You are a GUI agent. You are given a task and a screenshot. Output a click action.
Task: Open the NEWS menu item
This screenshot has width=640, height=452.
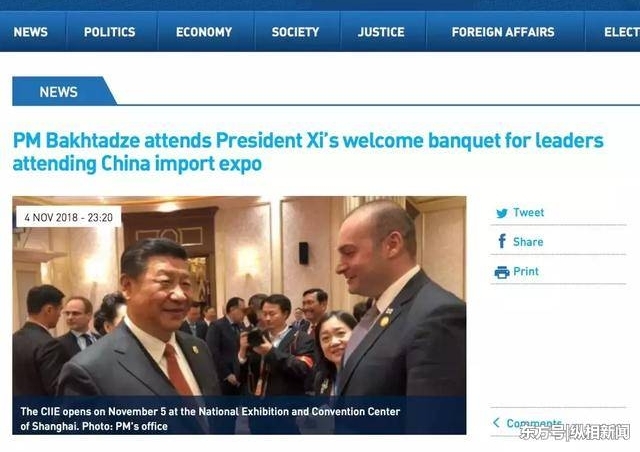click(x=31, y=32)
